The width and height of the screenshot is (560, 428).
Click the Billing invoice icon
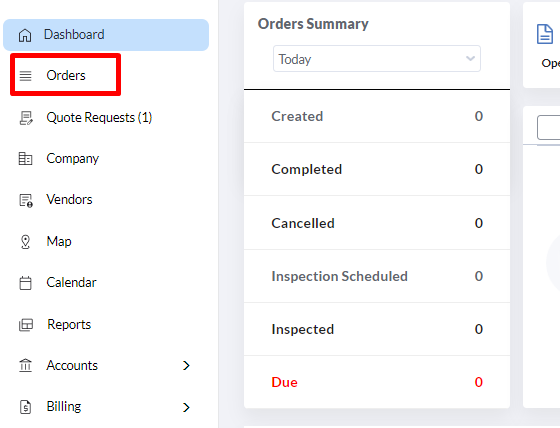25,407
